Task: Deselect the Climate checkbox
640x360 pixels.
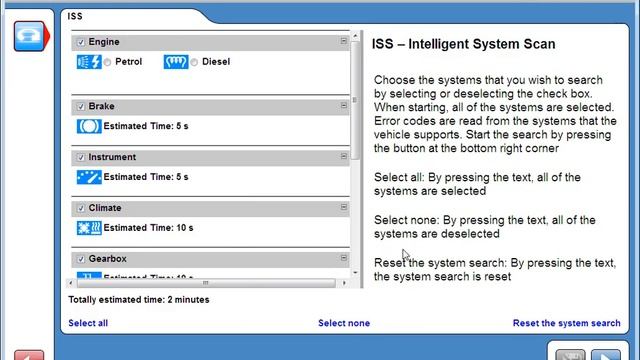Action: tap(81, 208)
